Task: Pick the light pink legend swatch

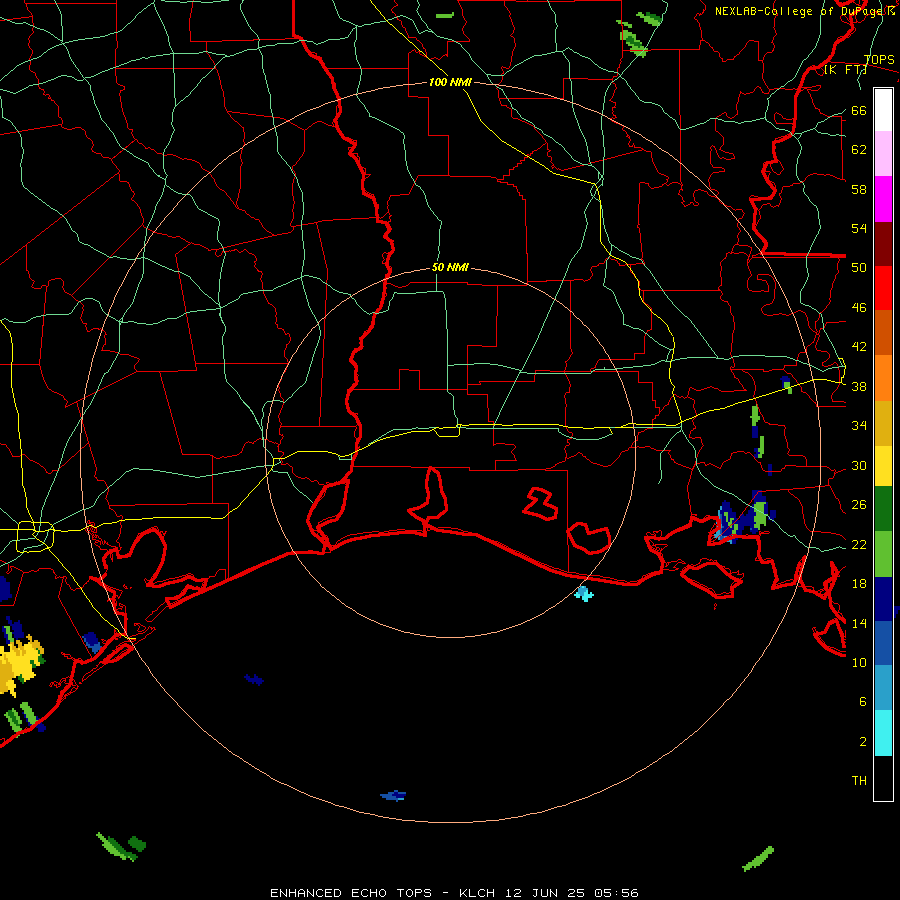Action: pos(883,153)
